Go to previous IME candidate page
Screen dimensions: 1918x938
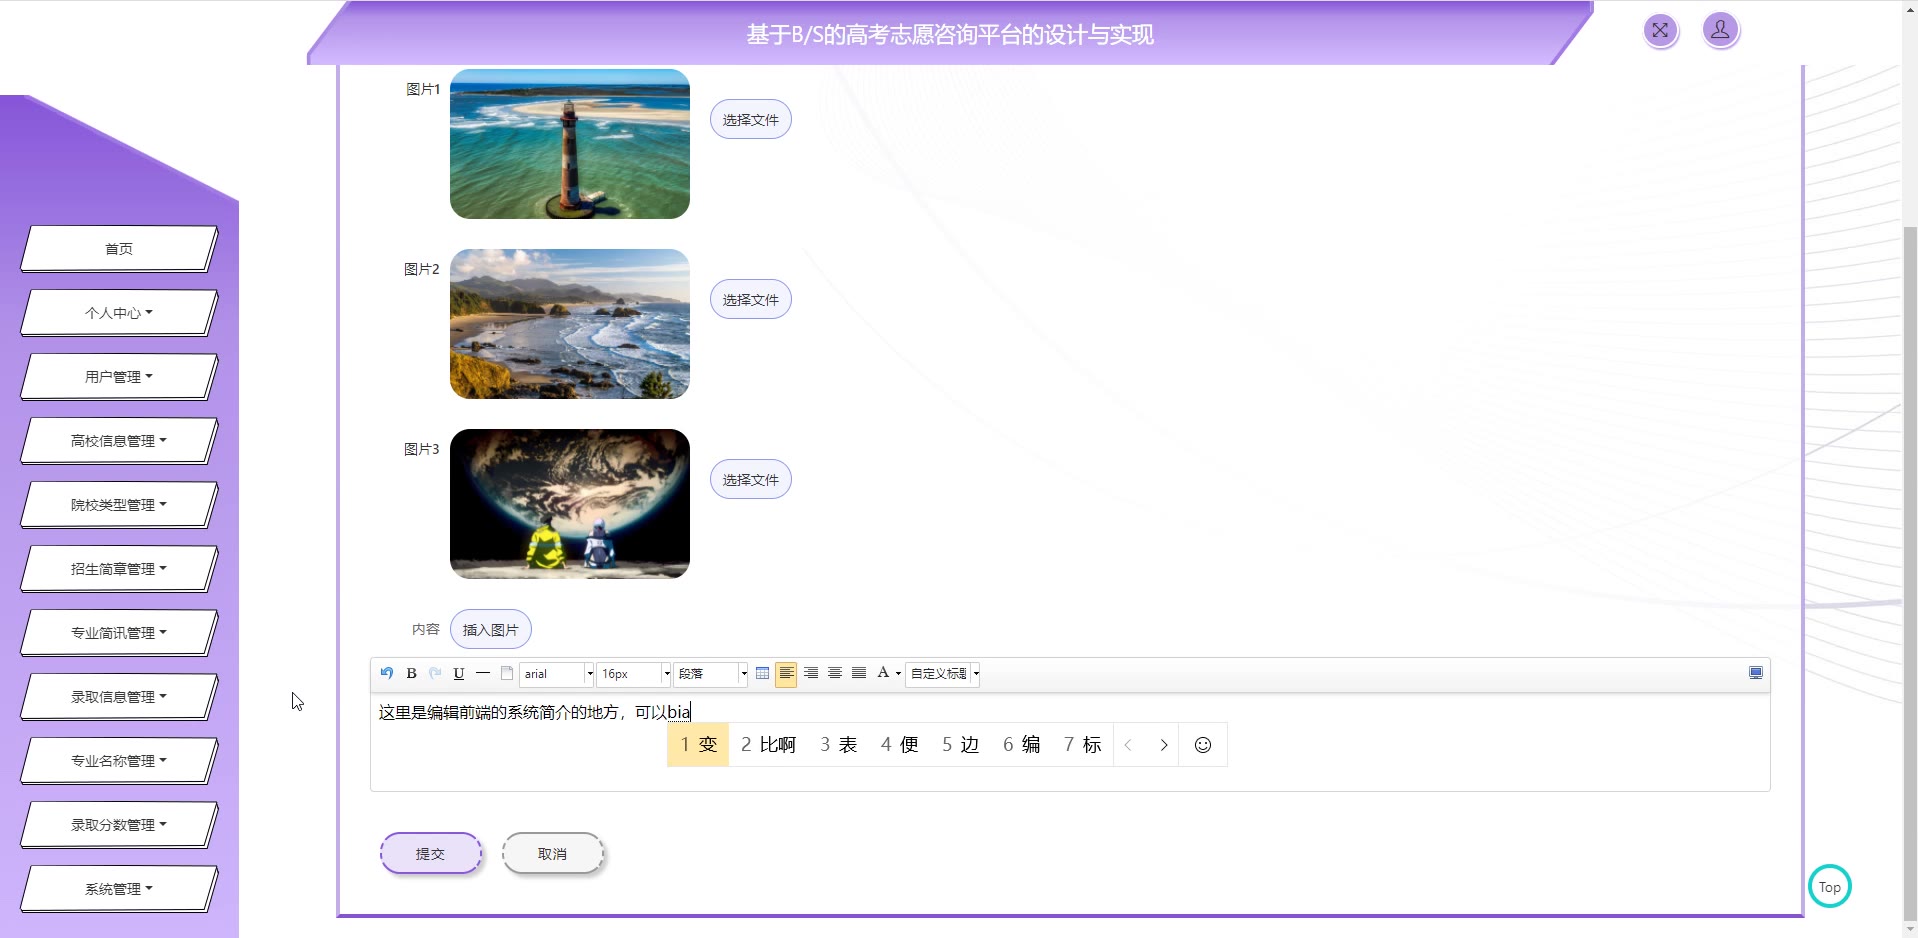(1128, 745)
